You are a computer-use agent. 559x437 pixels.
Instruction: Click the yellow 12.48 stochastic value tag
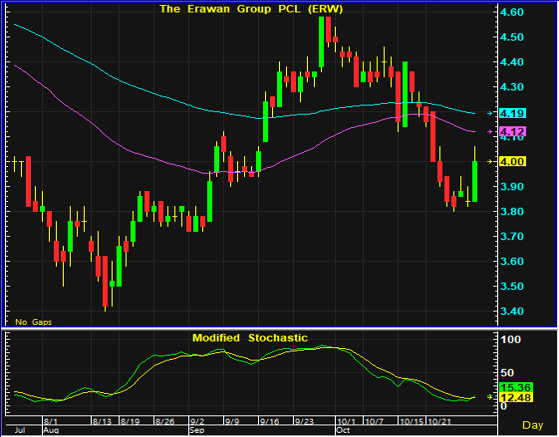coord(516,397)
